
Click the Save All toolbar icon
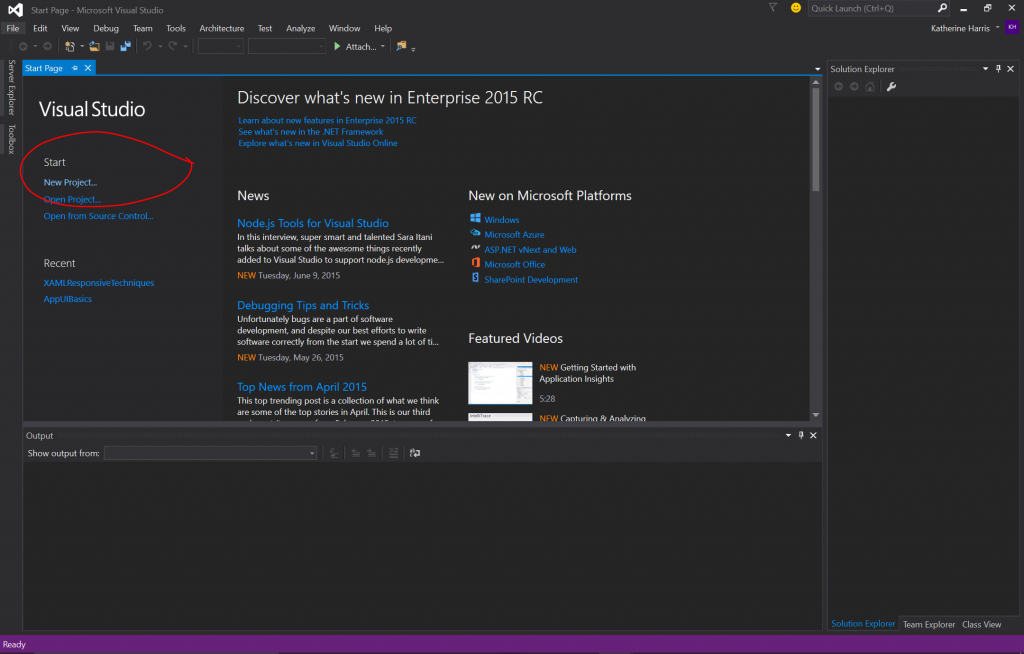click(125, 46)
